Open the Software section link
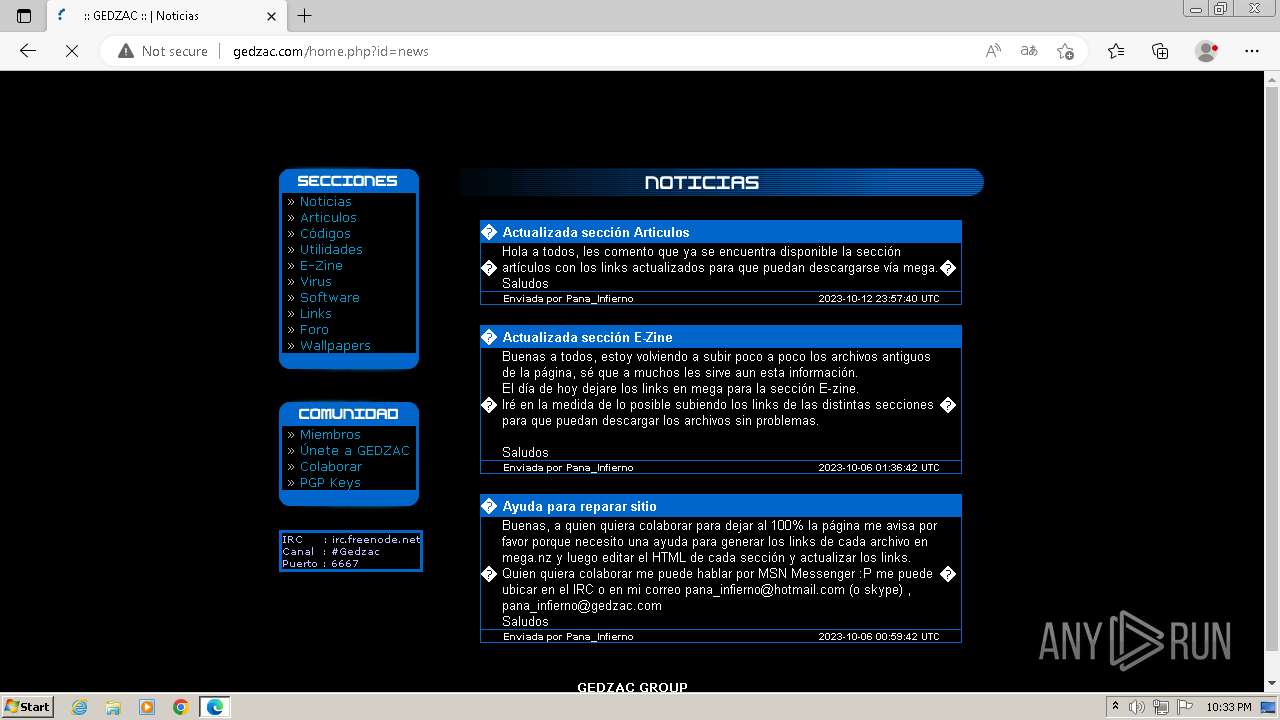Image resolution: width=1280 pixels, height=720 pixels. 329,297
